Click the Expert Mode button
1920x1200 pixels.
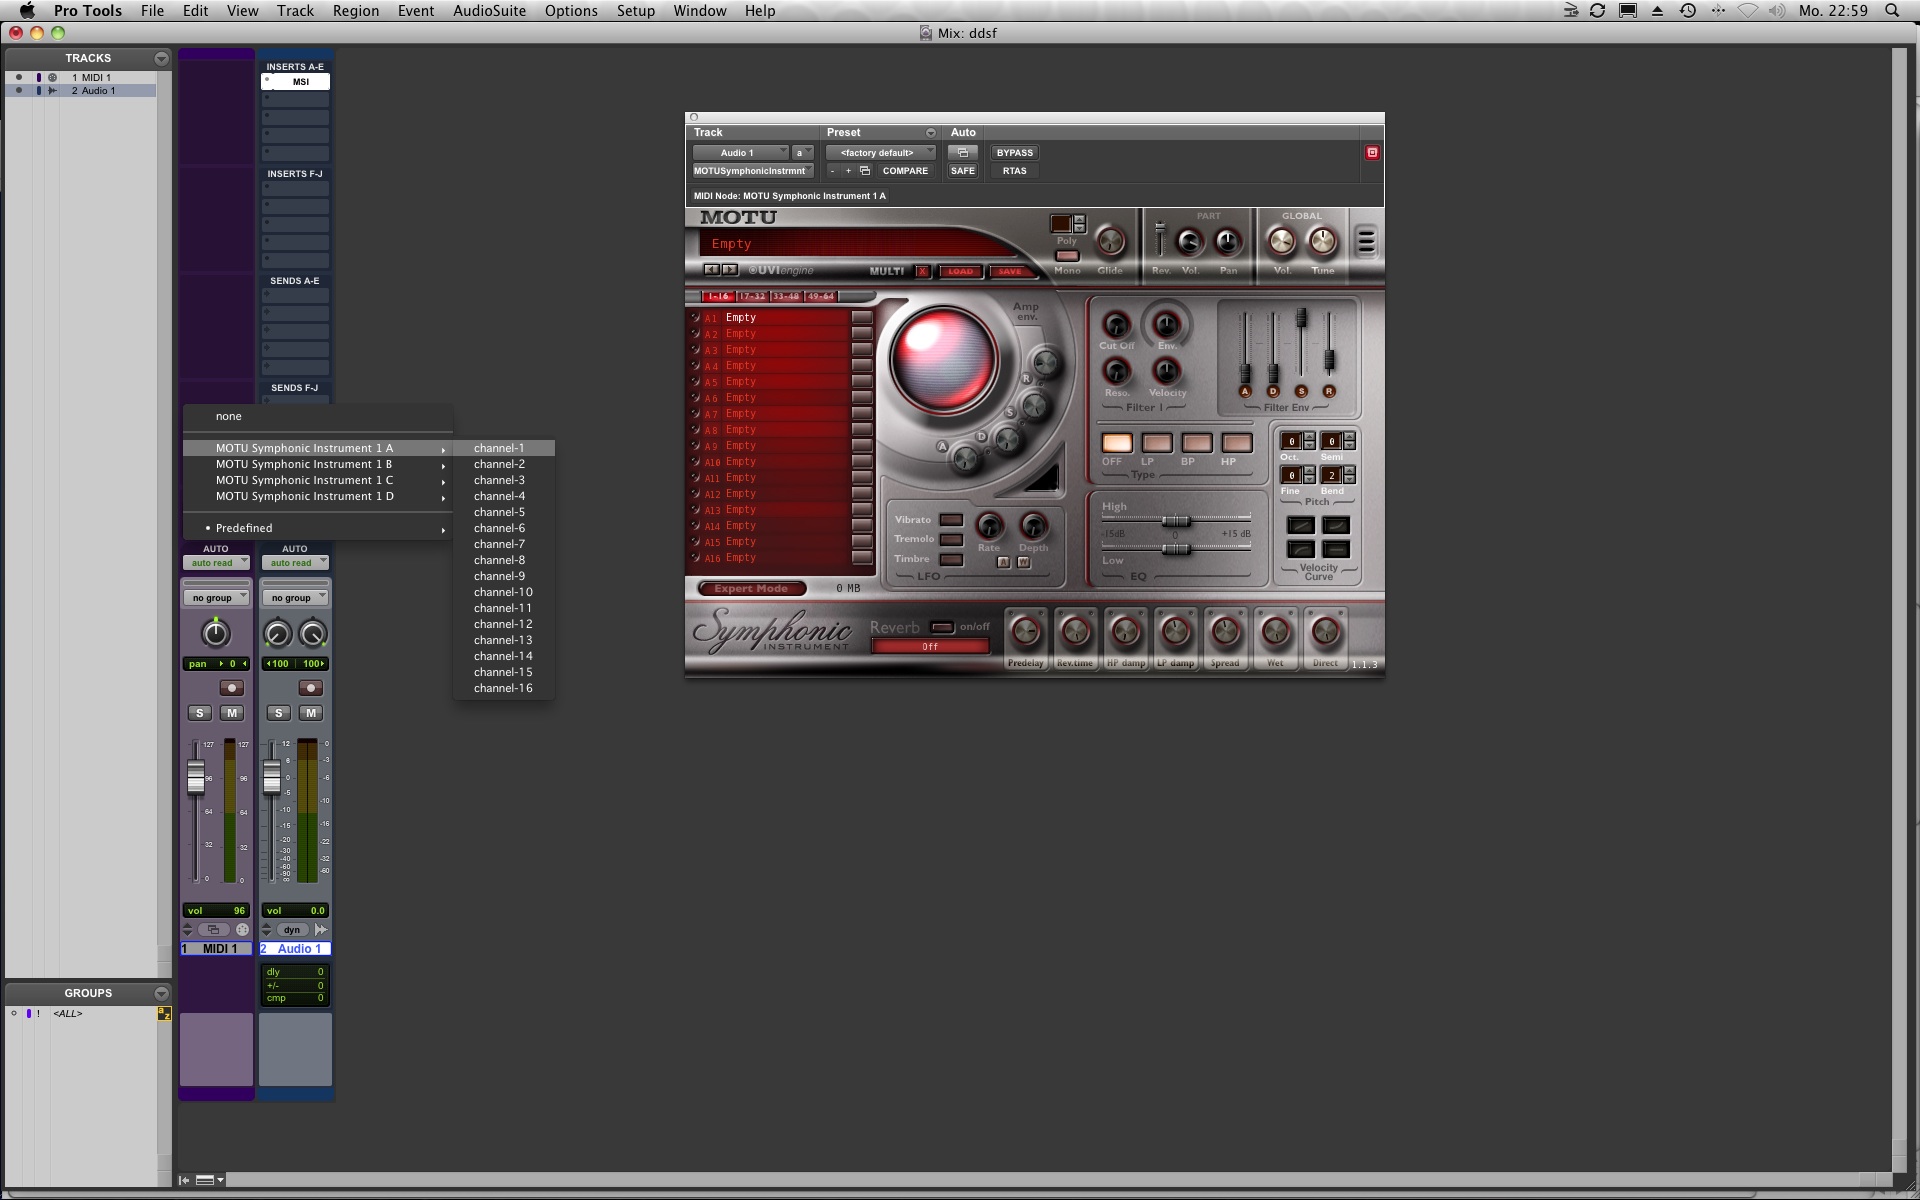(751, 588)
